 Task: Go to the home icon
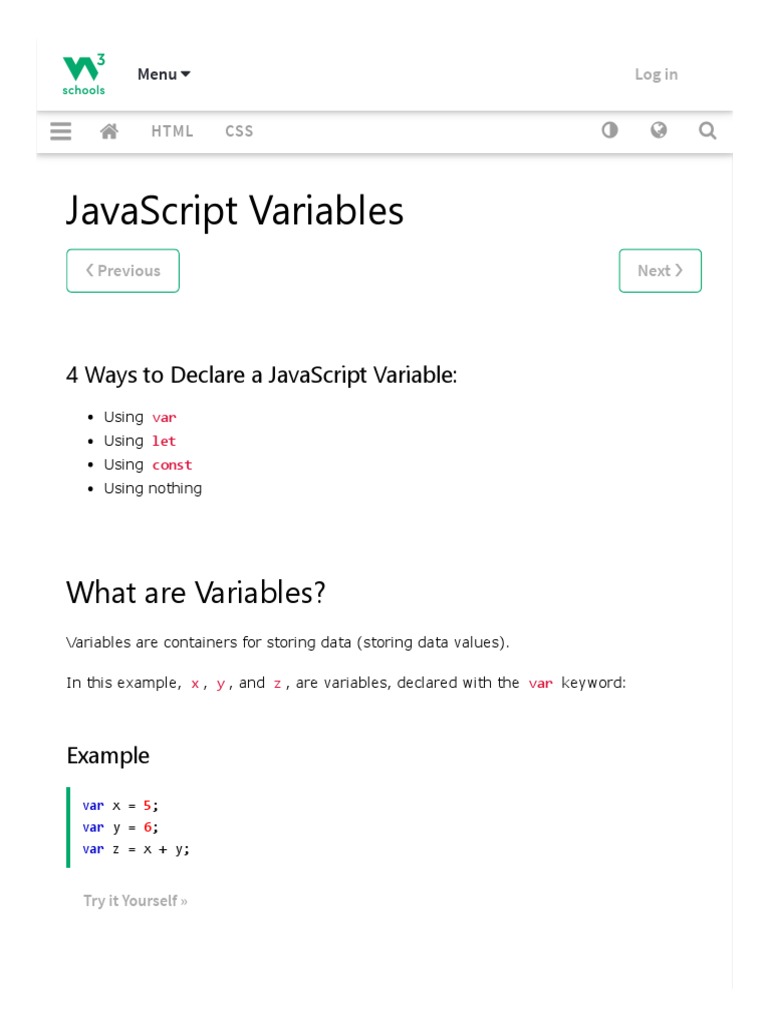110,131
